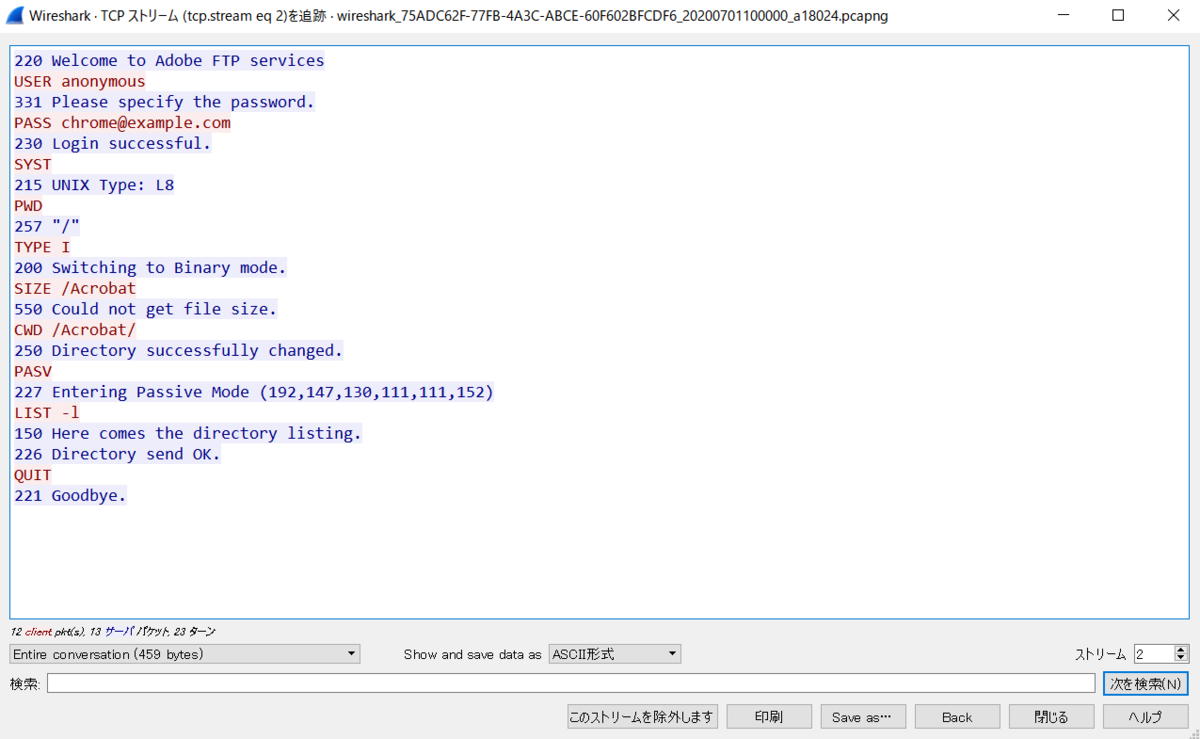Image resolution: width=1200 pixels, height=739 pixels.
Task: Click the 閉じる close button
Action: pos(1051,717)
